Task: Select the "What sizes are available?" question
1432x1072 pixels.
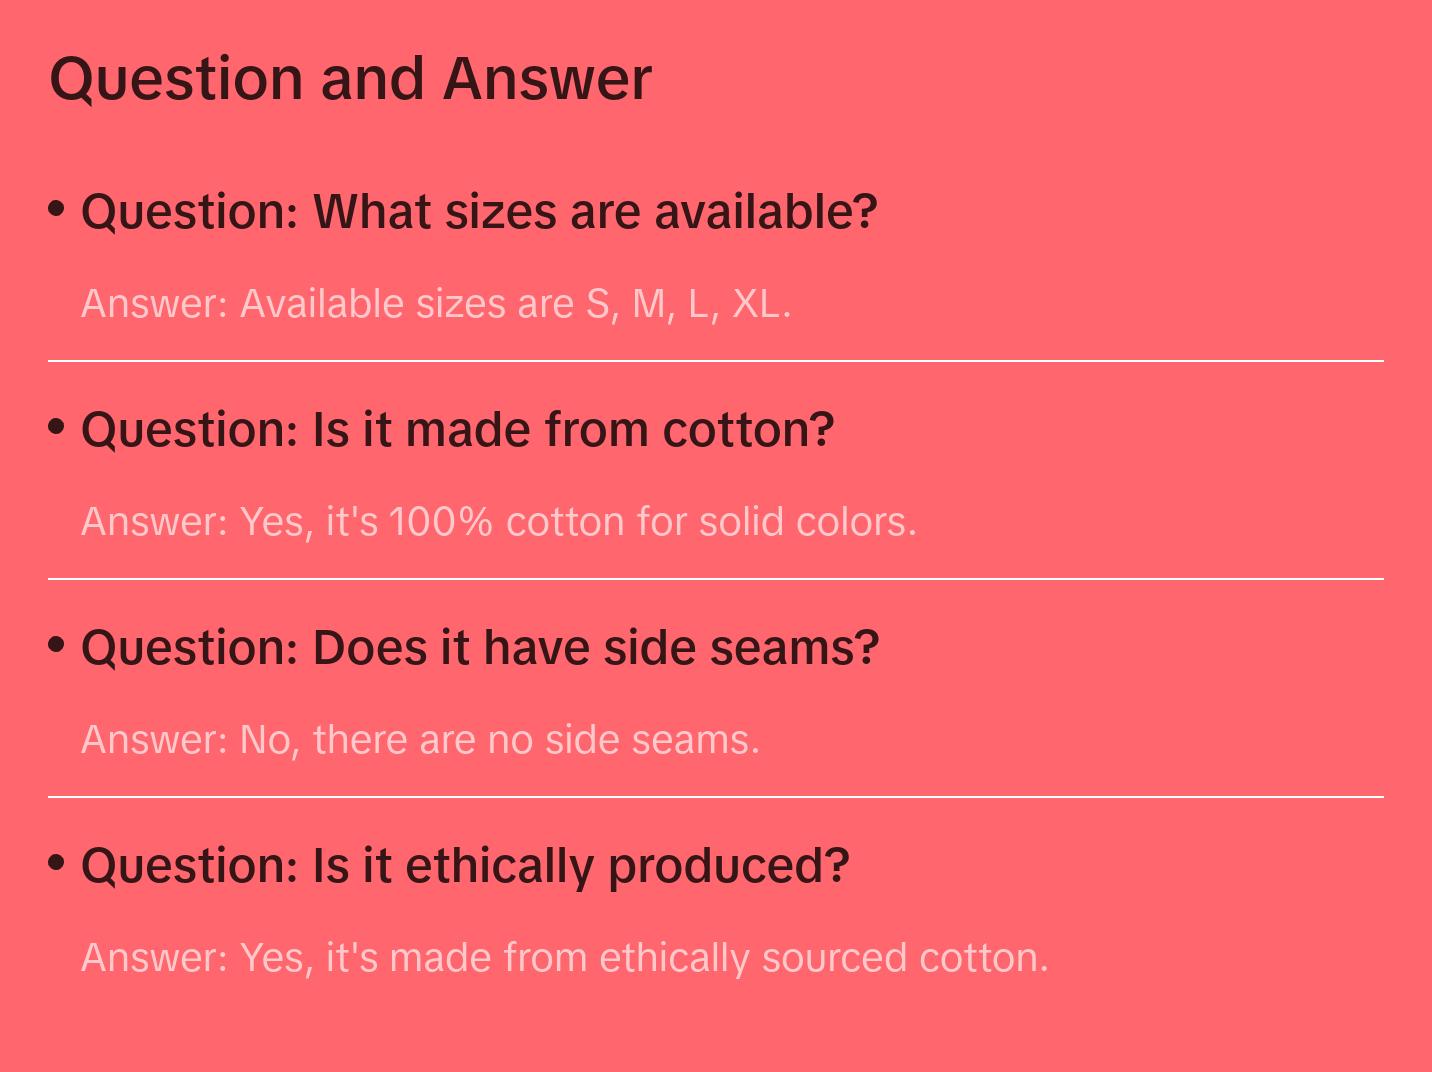Action: tap(479, 212)
